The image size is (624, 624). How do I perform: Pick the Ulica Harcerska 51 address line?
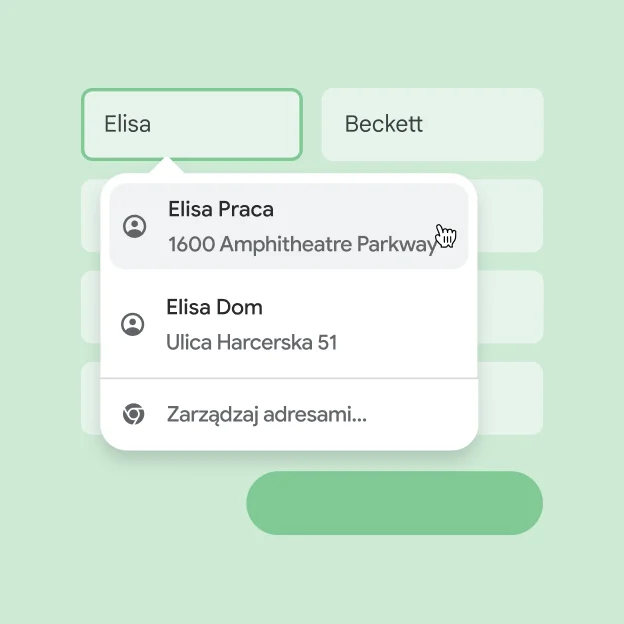[x=251, y=343]
